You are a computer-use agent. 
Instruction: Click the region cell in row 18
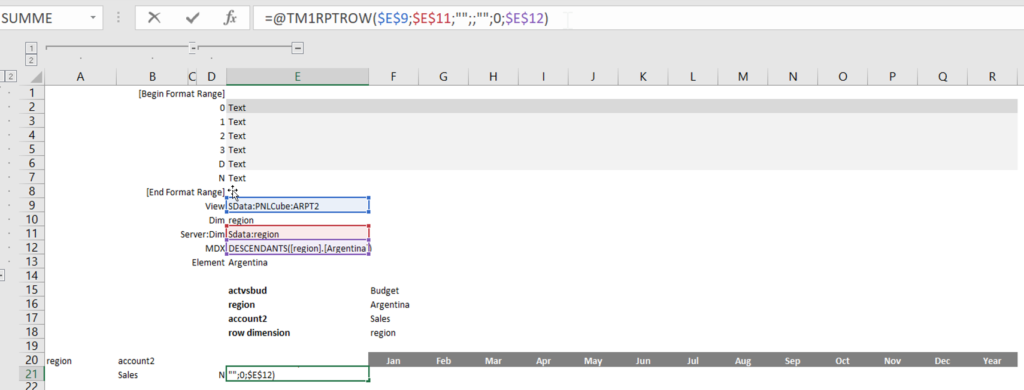click(394, 333)
